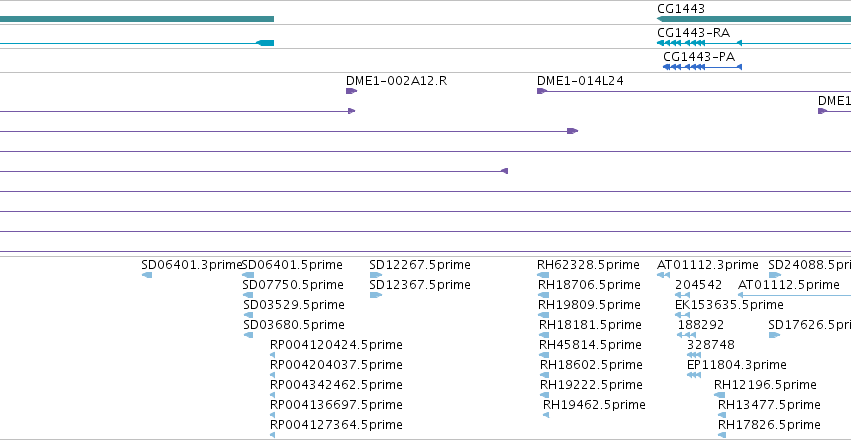The height and width of the screenshot is (440, 851).
Task: Click the SD07750.5prime EST label
Action: click(293, 285)
